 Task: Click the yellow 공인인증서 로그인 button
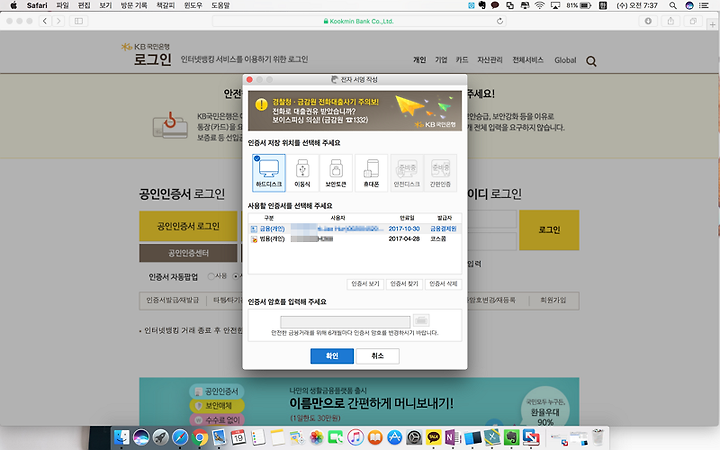pos(188,226)
